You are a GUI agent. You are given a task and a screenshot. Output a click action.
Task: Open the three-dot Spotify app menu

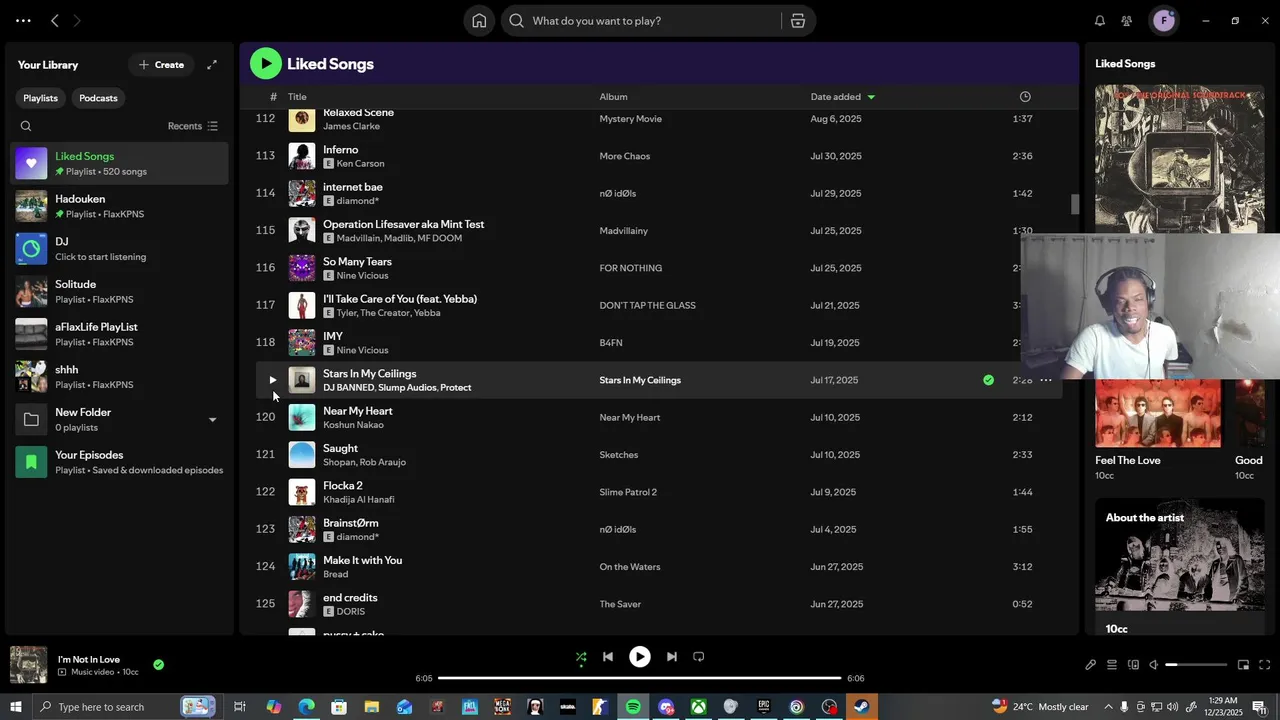(x=23, y=20)
